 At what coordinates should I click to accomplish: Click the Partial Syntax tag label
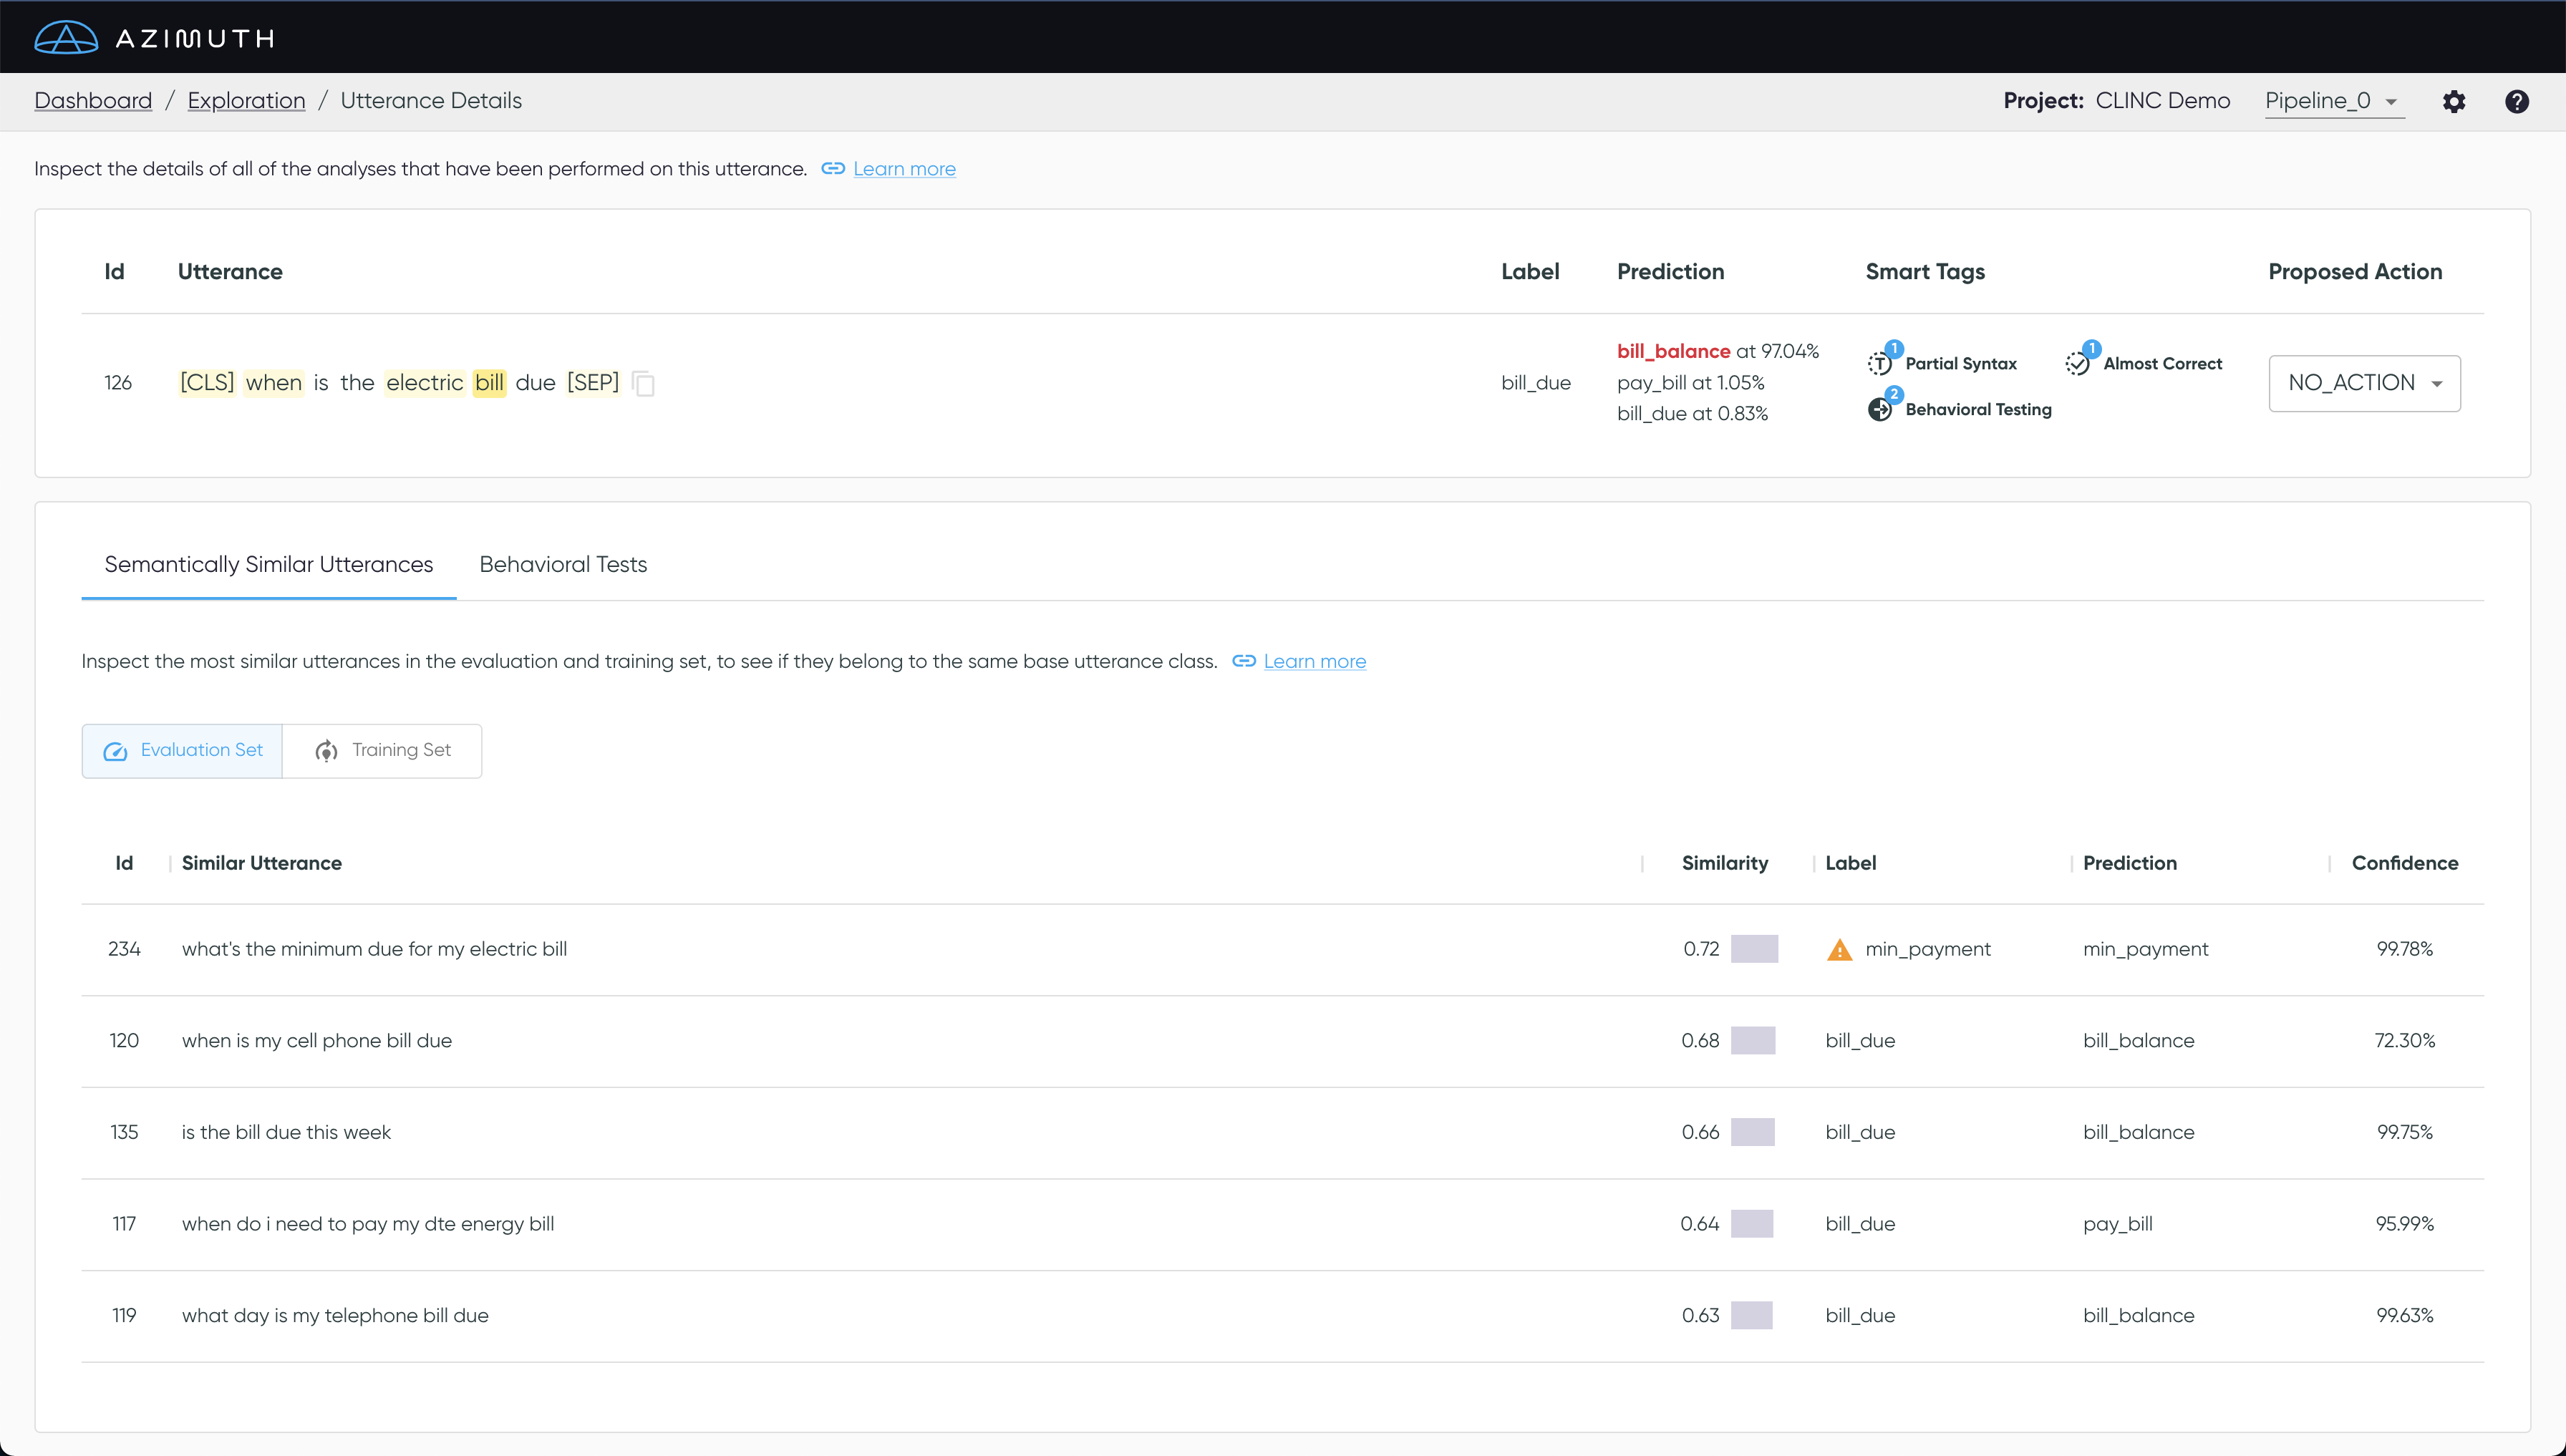[x=1960, y=364]
